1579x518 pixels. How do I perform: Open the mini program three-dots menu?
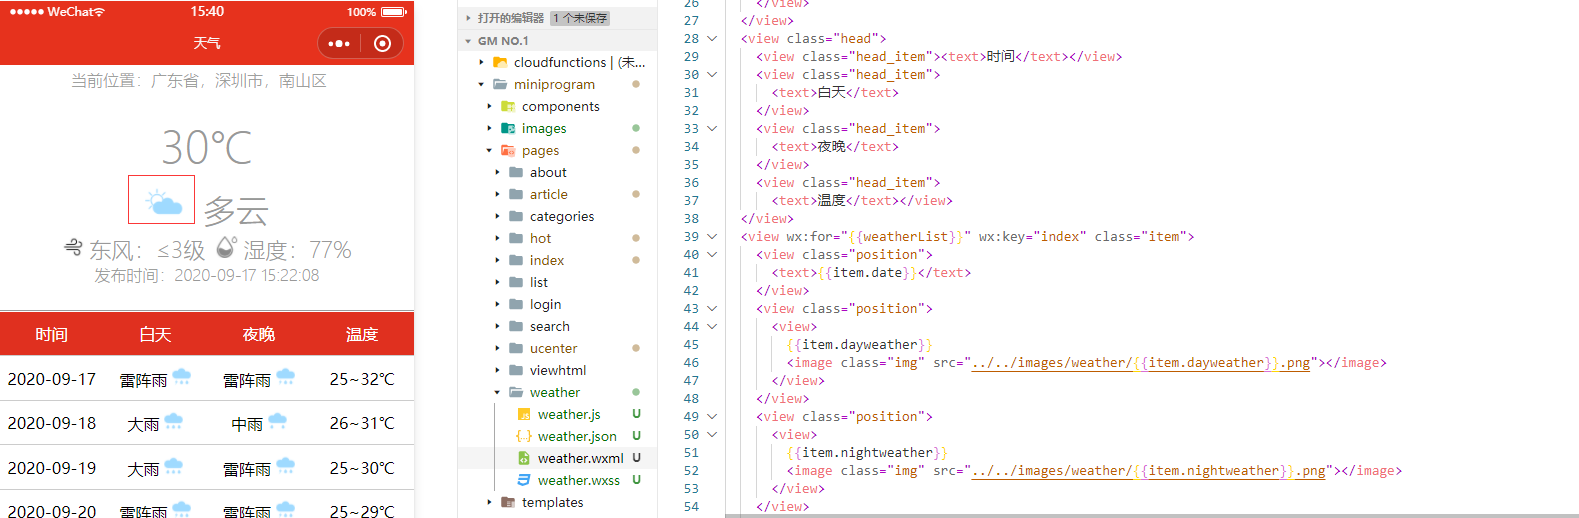[340, 43]
